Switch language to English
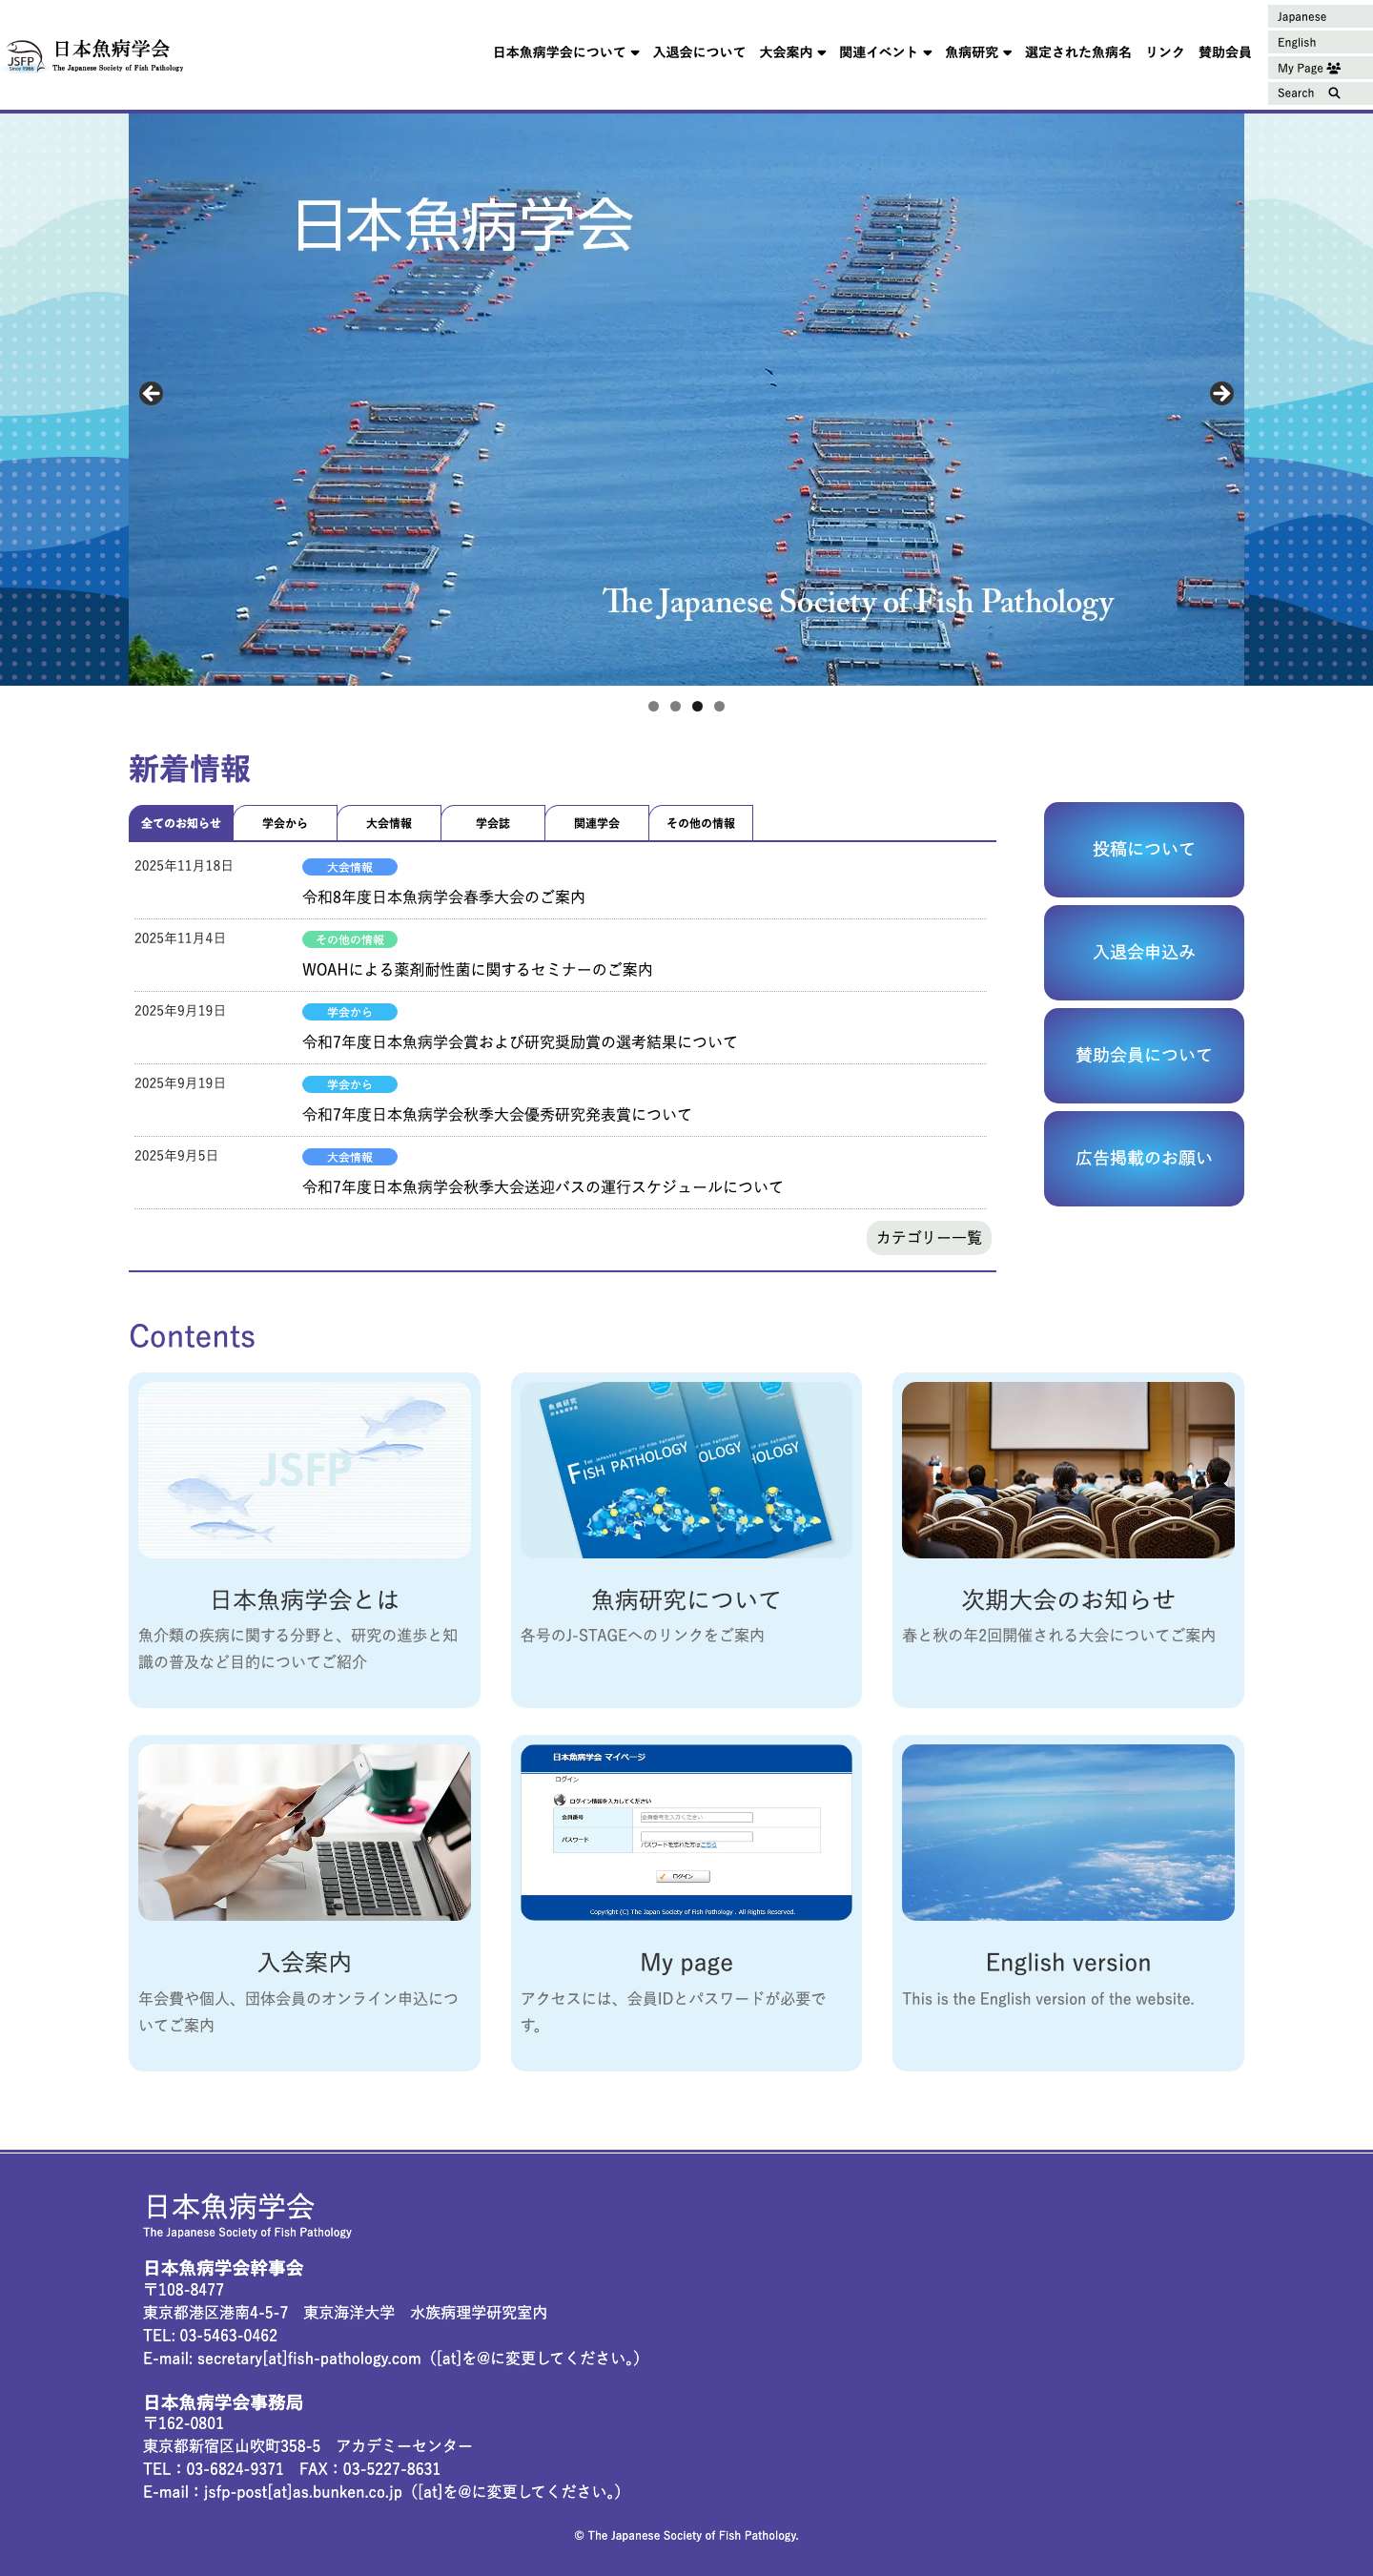 point(1320,42)
